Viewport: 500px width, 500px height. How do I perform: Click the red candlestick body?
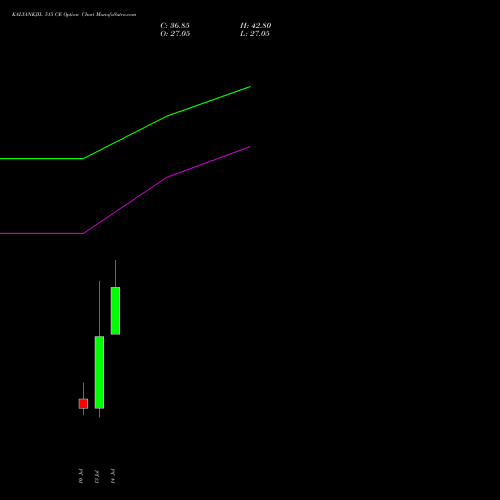pyautogui.click(x=83, y=404)
